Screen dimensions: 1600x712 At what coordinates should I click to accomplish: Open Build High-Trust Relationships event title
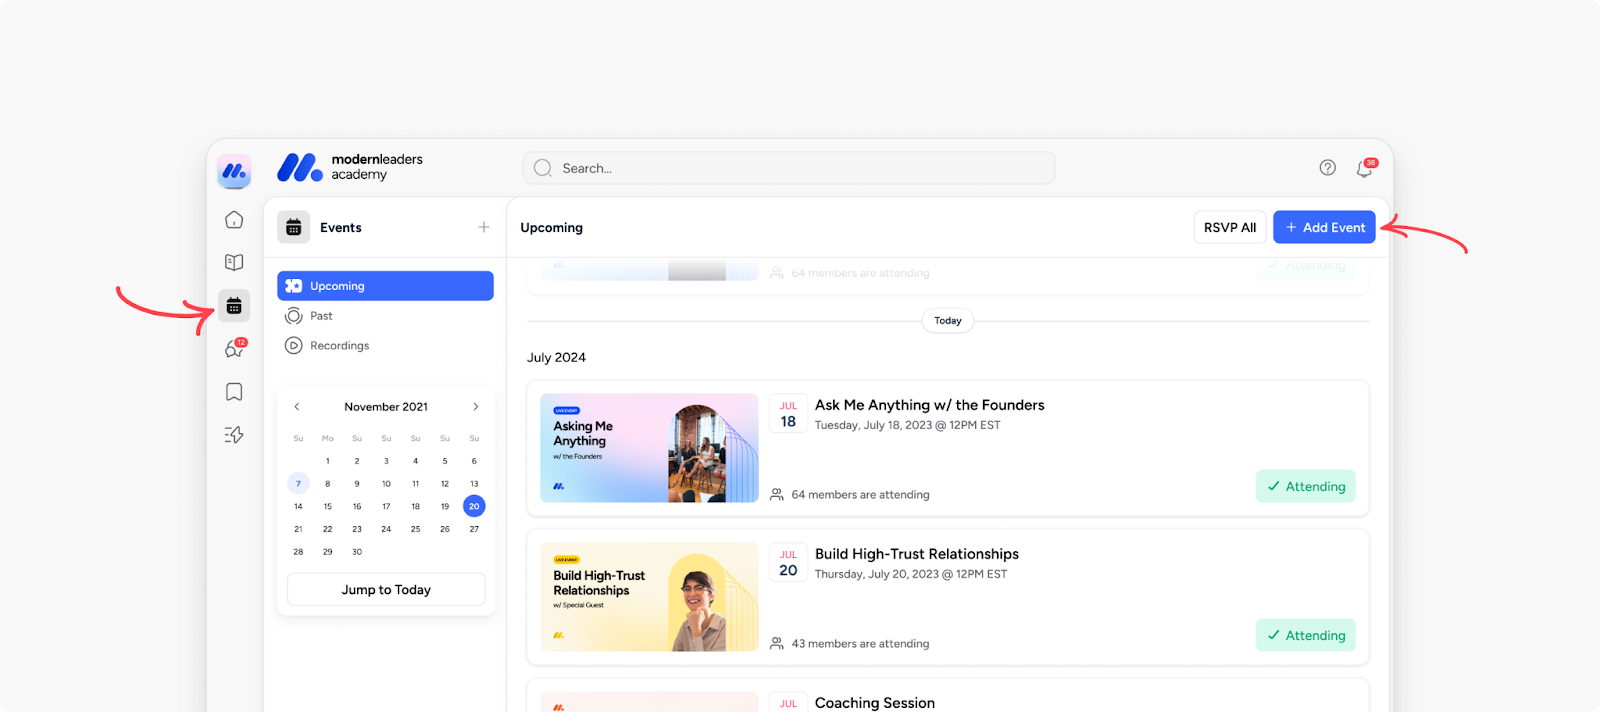pos(917,554)
